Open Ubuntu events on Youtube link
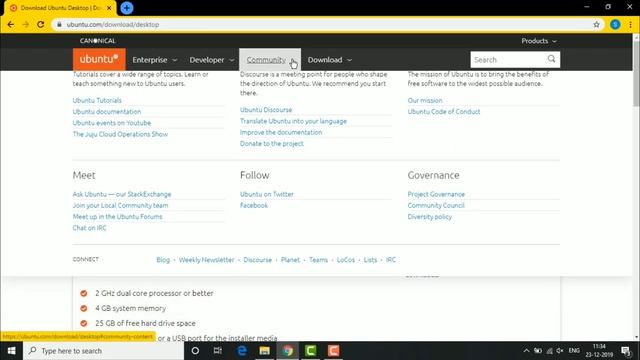Screen dimensions: 640x360 pos(112,123)
